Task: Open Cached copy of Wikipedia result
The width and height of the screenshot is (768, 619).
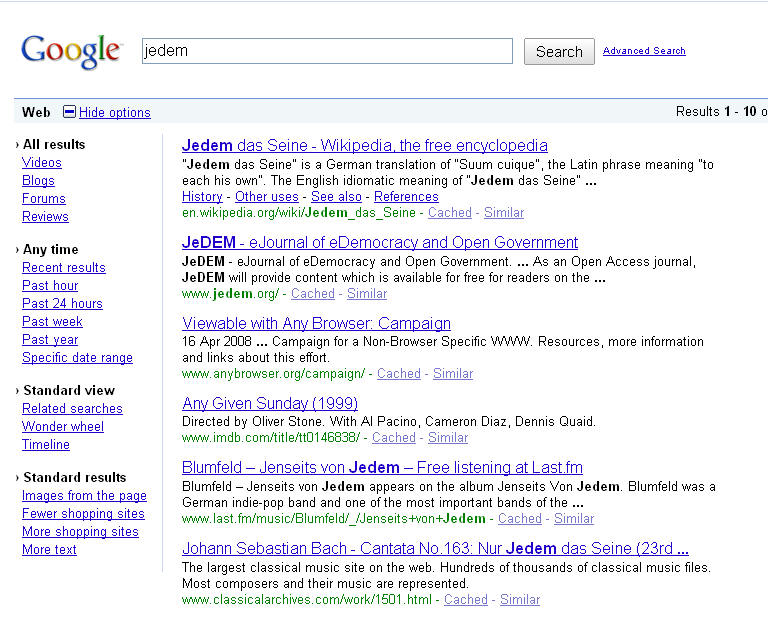Action: click(x=450, y=213)
